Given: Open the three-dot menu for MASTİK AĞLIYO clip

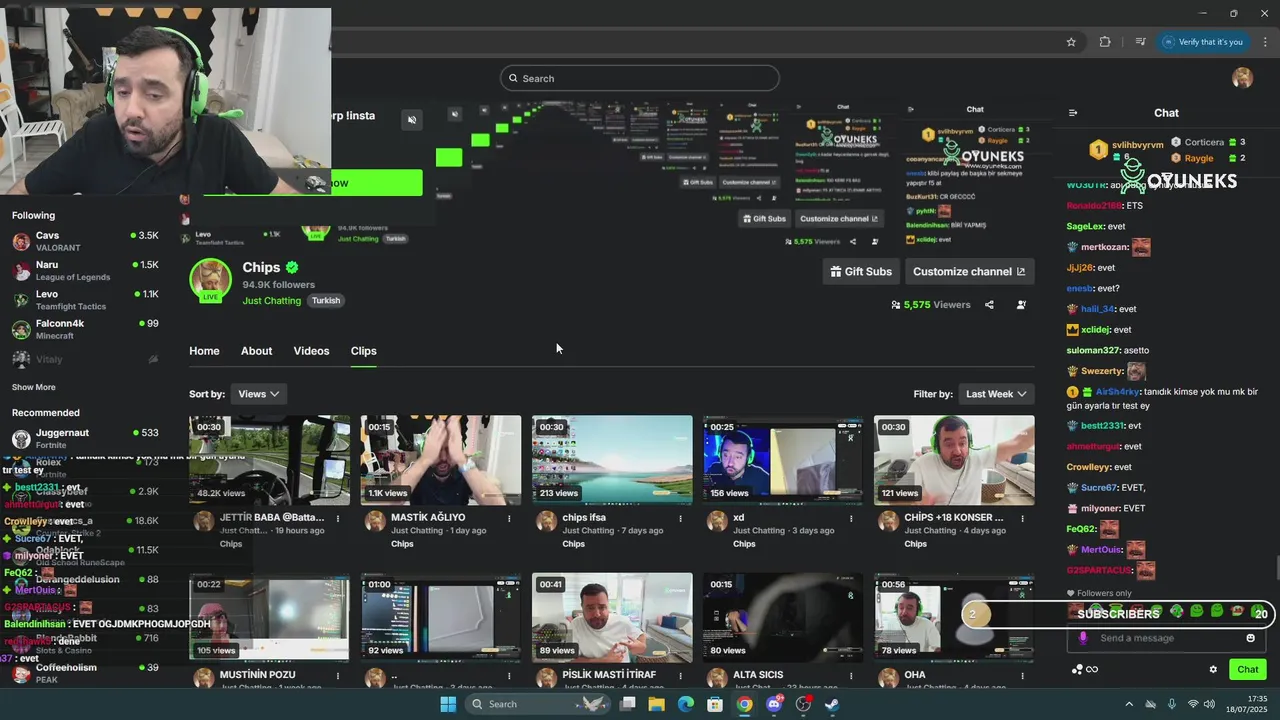Looking at the screenshot, I should 509,518.
